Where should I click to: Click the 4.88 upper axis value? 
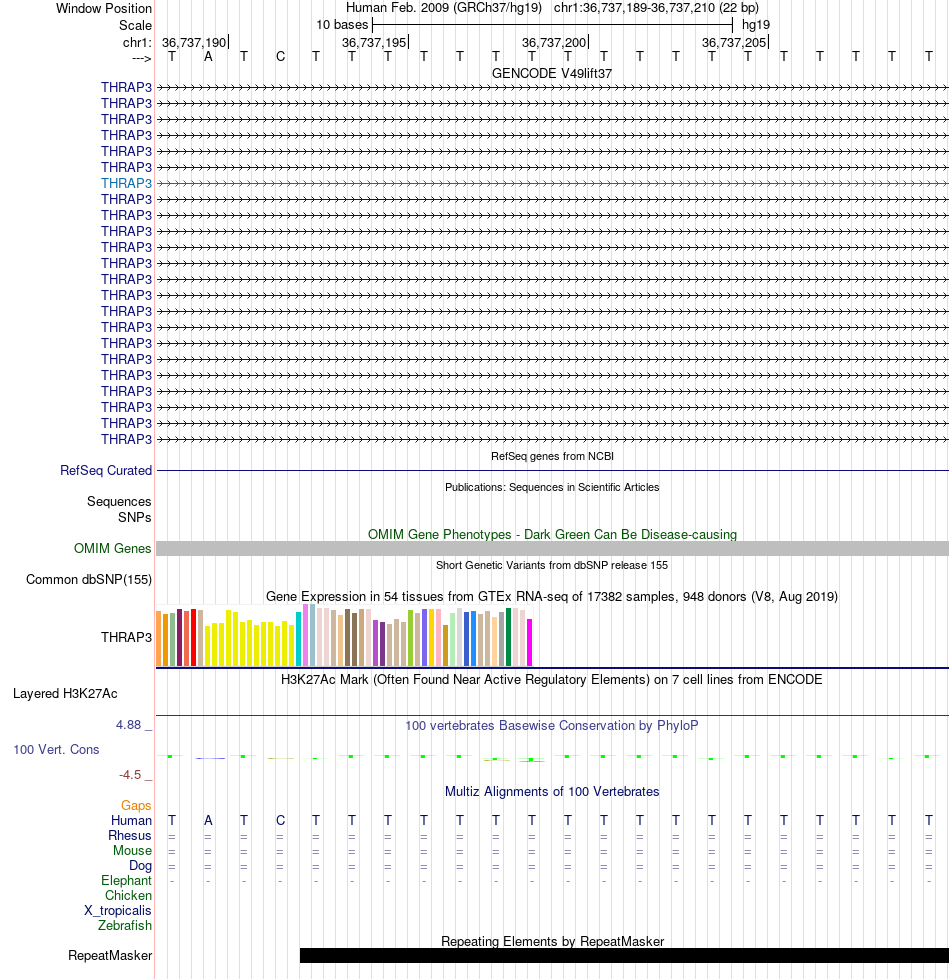tap(129, 725)
